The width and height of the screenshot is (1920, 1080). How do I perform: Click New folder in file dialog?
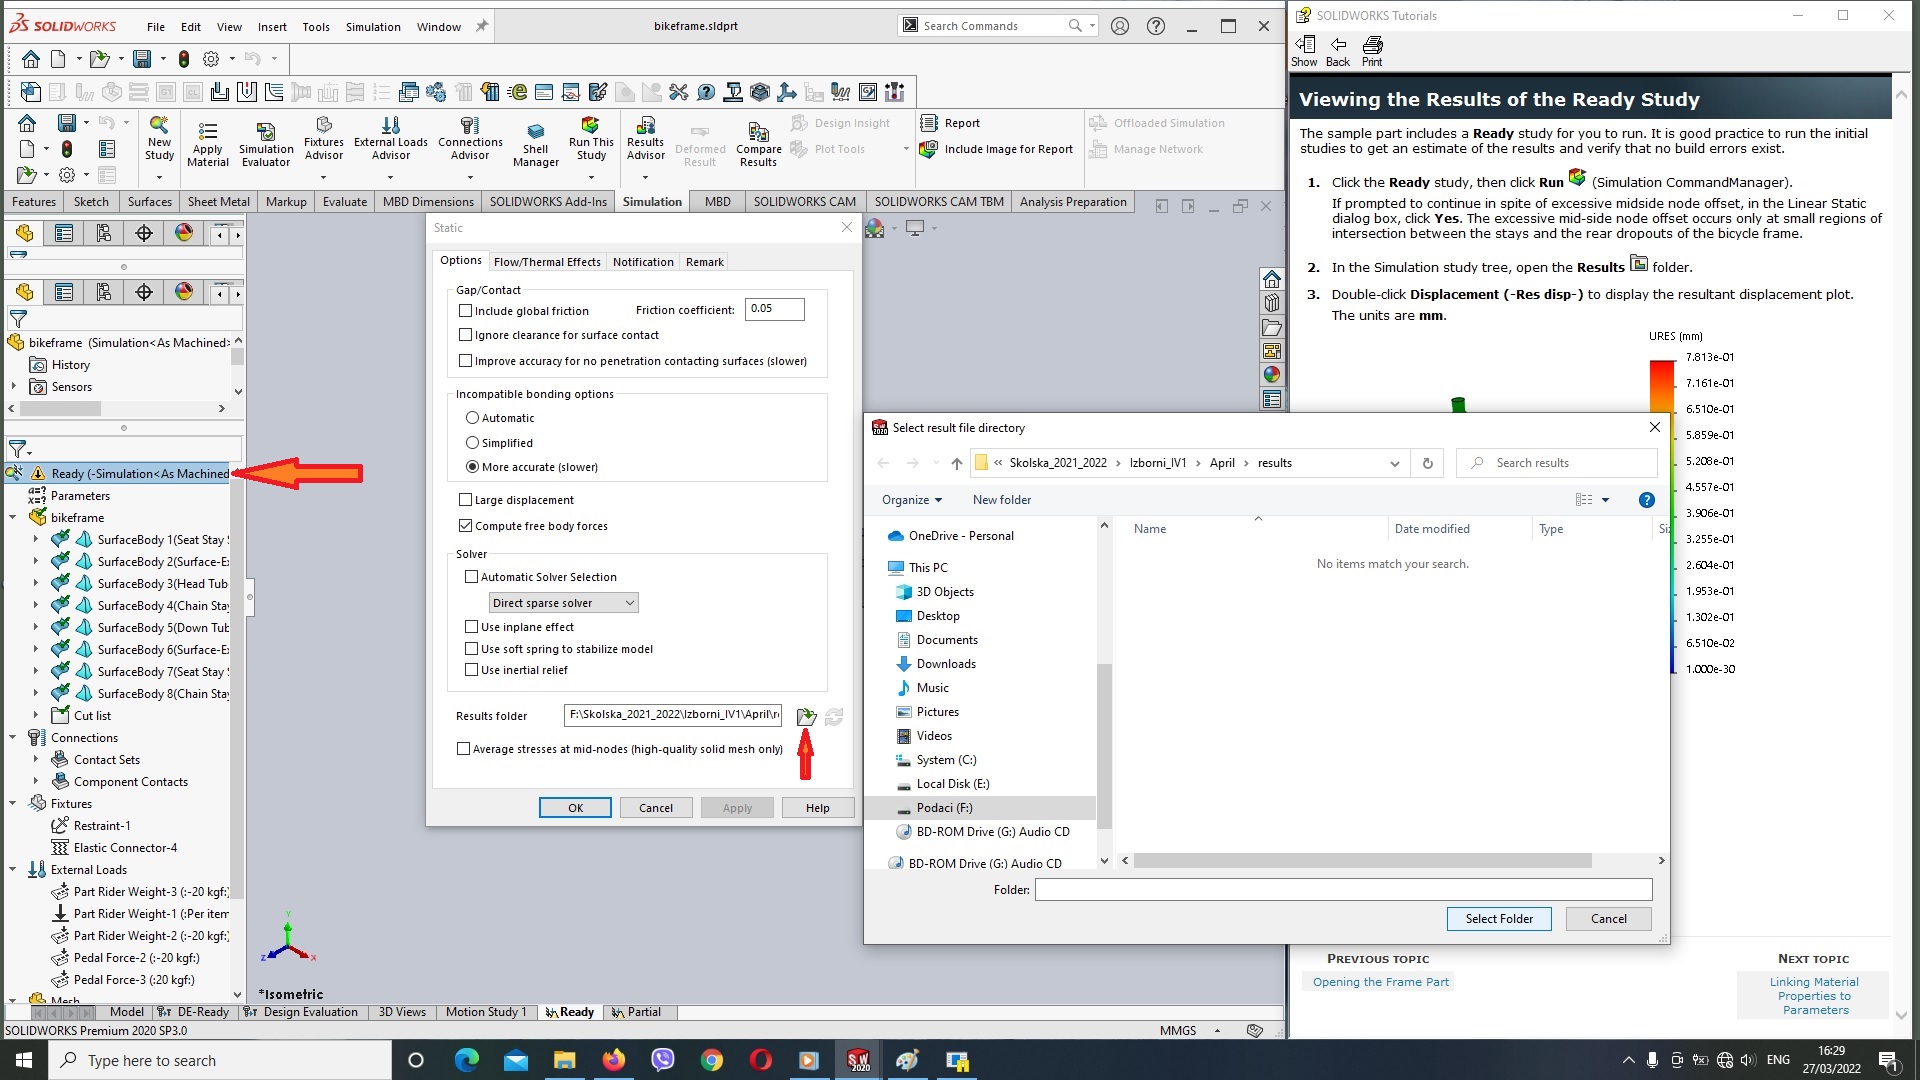point(1002,500)
